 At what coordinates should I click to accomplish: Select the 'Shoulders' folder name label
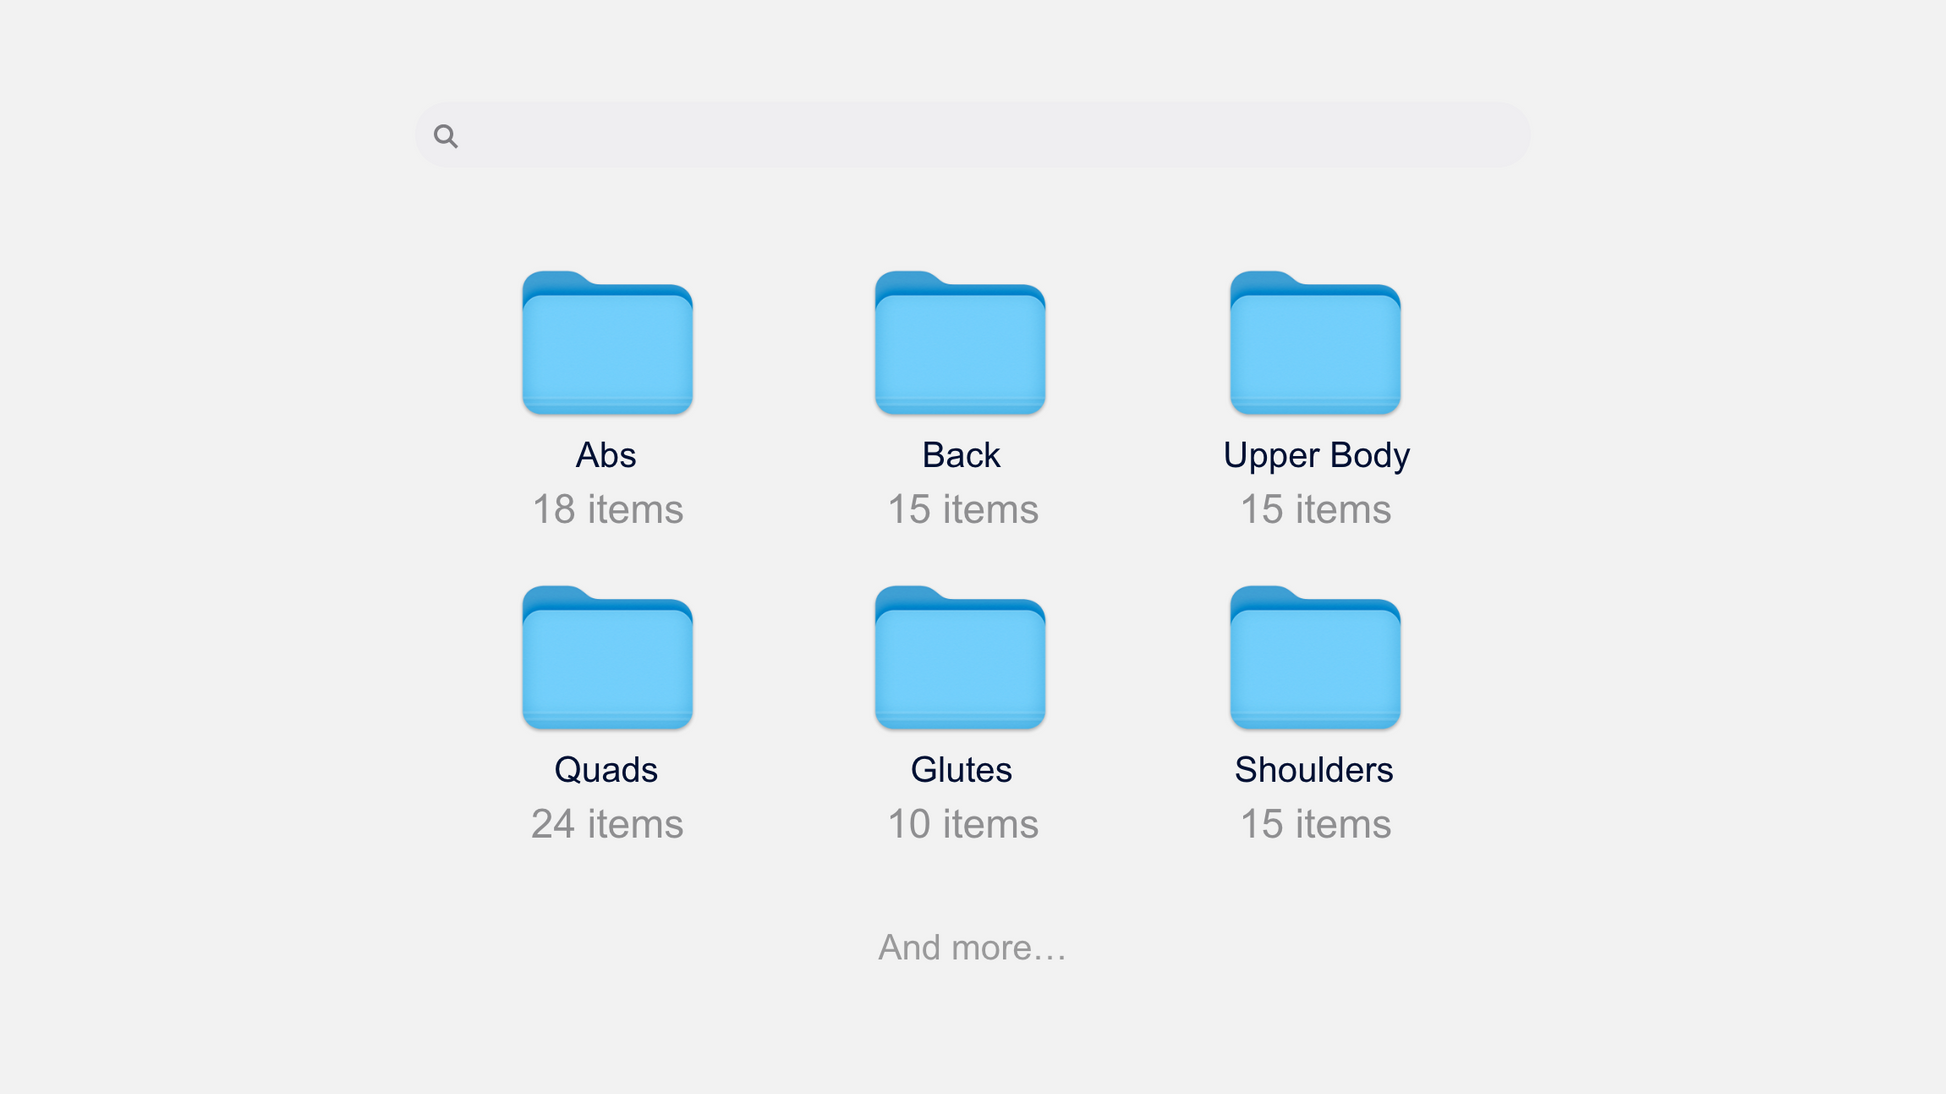click(1314, 770)
